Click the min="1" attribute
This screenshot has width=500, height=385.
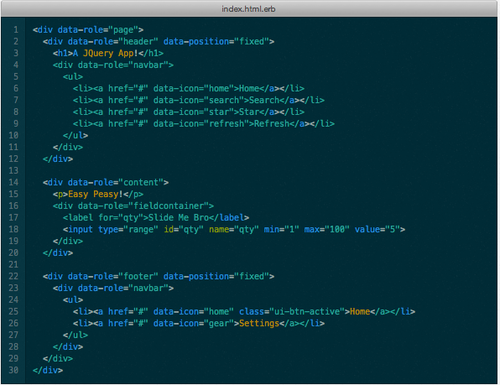pos(282,229)
